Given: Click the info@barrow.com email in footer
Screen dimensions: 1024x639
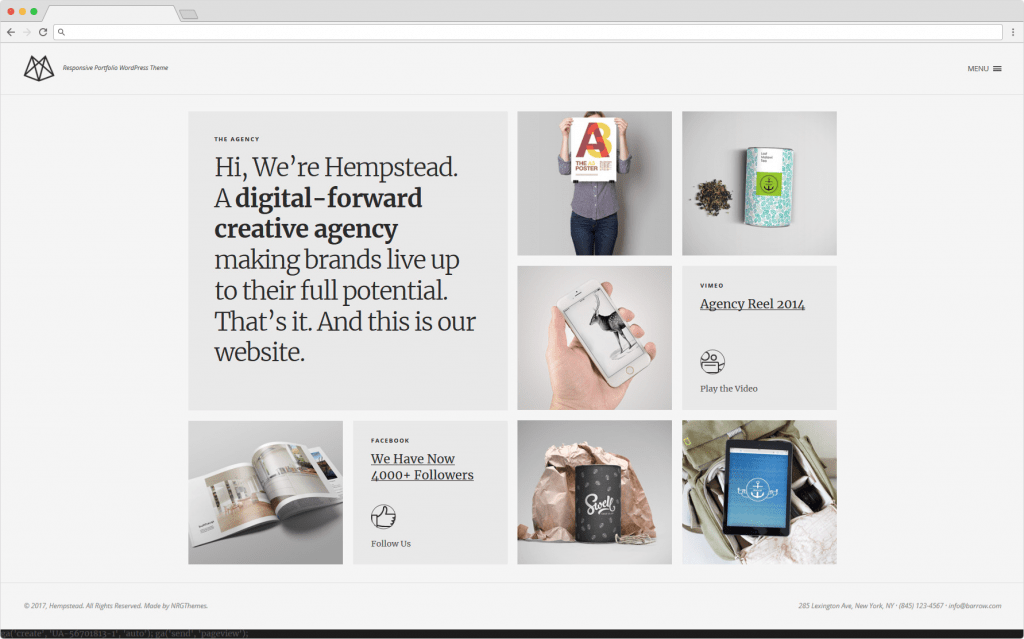Looking at the screenshot, I should tap(974, 606).
